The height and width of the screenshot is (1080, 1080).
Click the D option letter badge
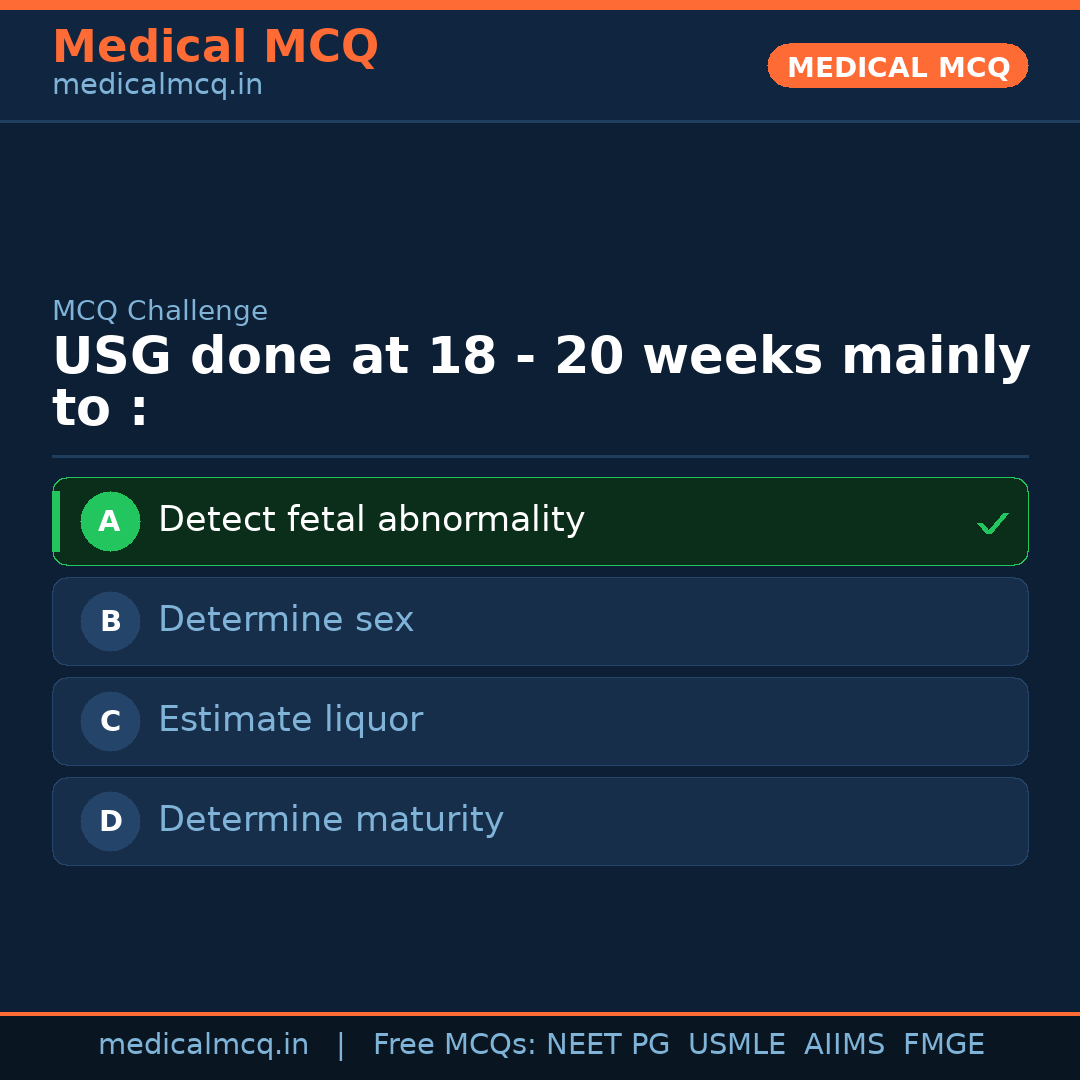coord(110,821)
